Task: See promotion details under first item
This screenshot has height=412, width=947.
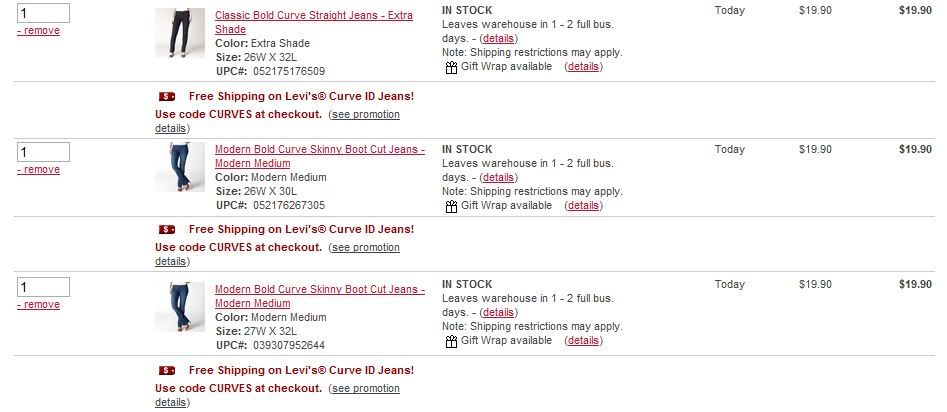Action: coord(277,121)
